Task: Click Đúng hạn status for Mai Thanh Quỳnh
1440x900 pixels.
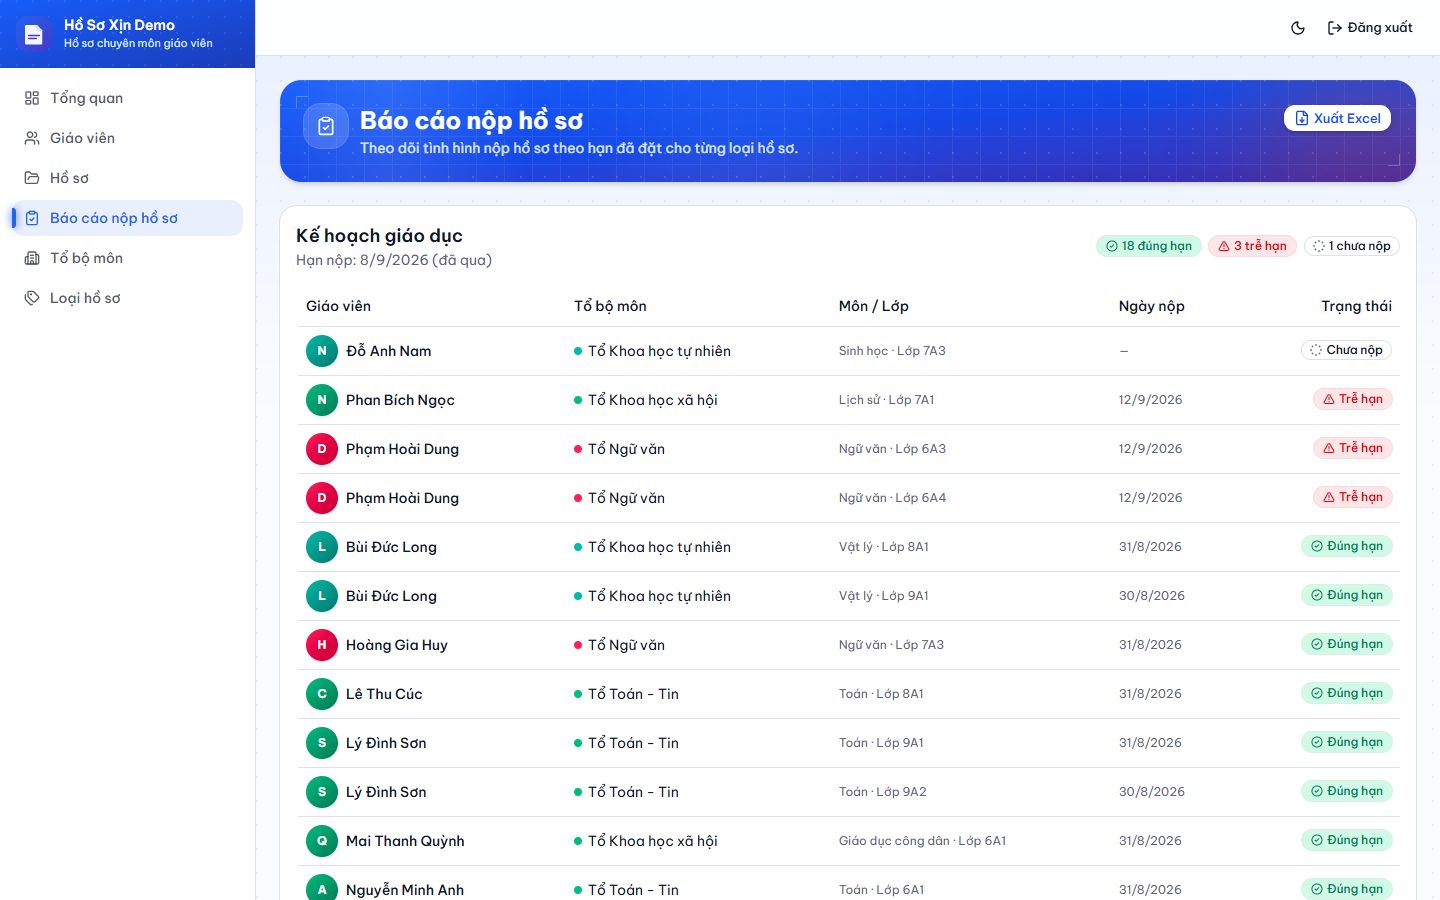Action: [x=1346, y=840]
